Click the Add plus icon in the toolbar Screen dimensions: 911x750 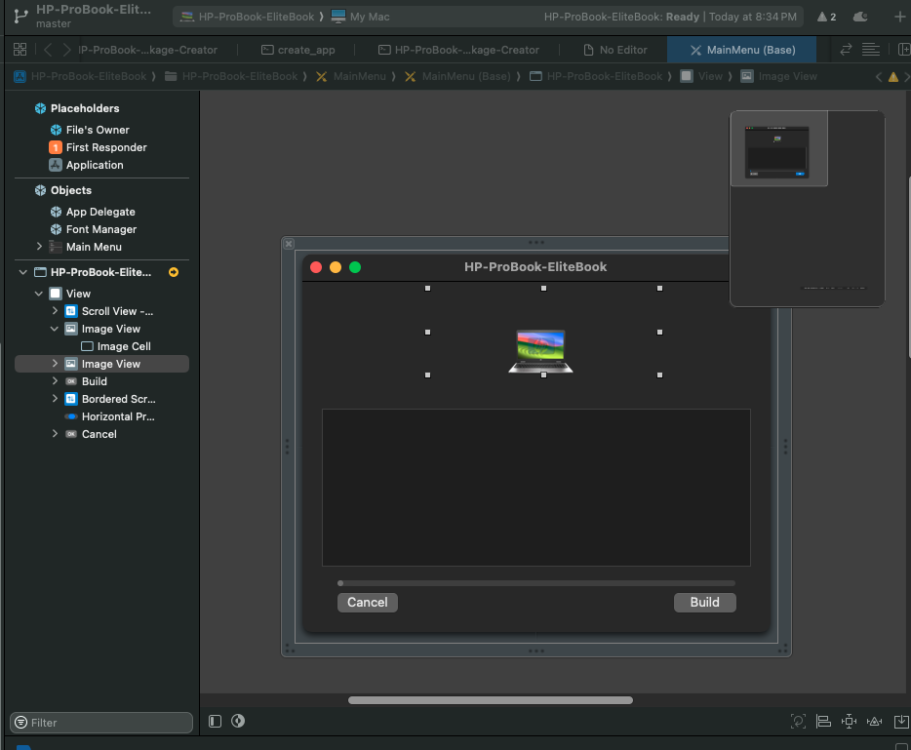pos(899,16)
